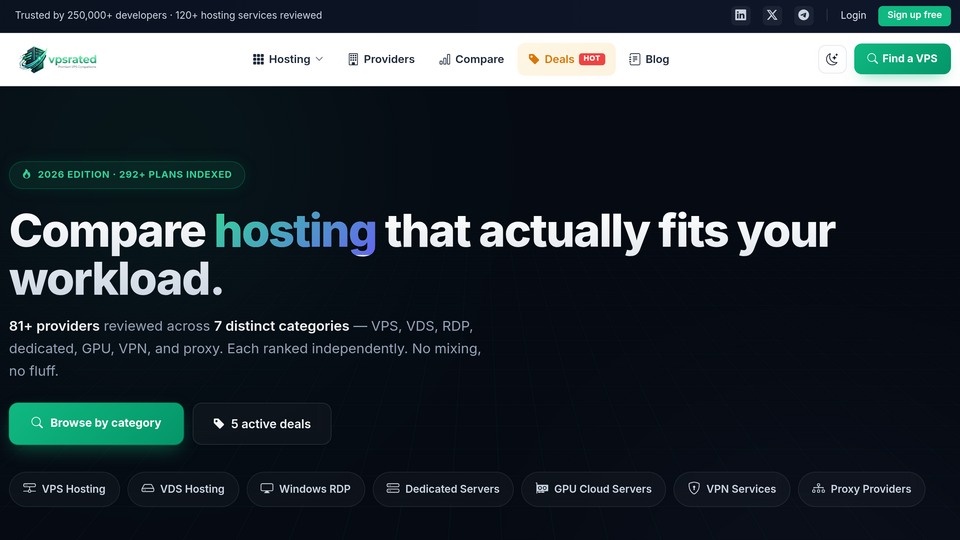Viewport: 960px width, 540px height.
Task: Toggle dark mode with moon icon
Action: pyautogui.click(x=832, y=59)
